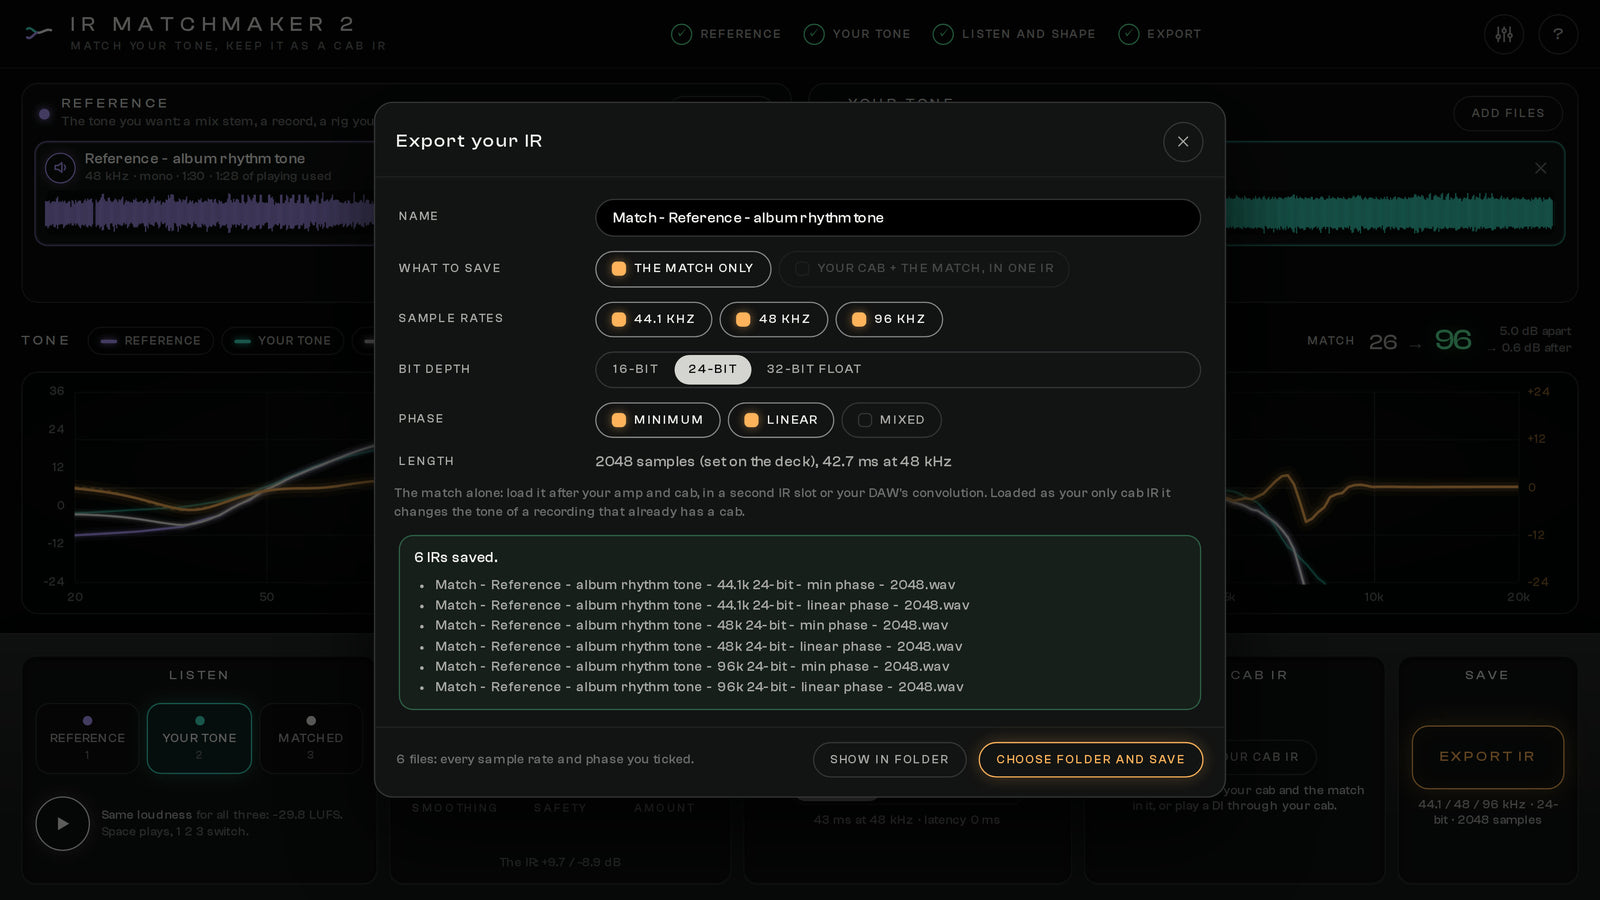This screenshot has height=900, width=1600.
Task: Listen to the Your Tone source
Action: (x=199, y=738)
